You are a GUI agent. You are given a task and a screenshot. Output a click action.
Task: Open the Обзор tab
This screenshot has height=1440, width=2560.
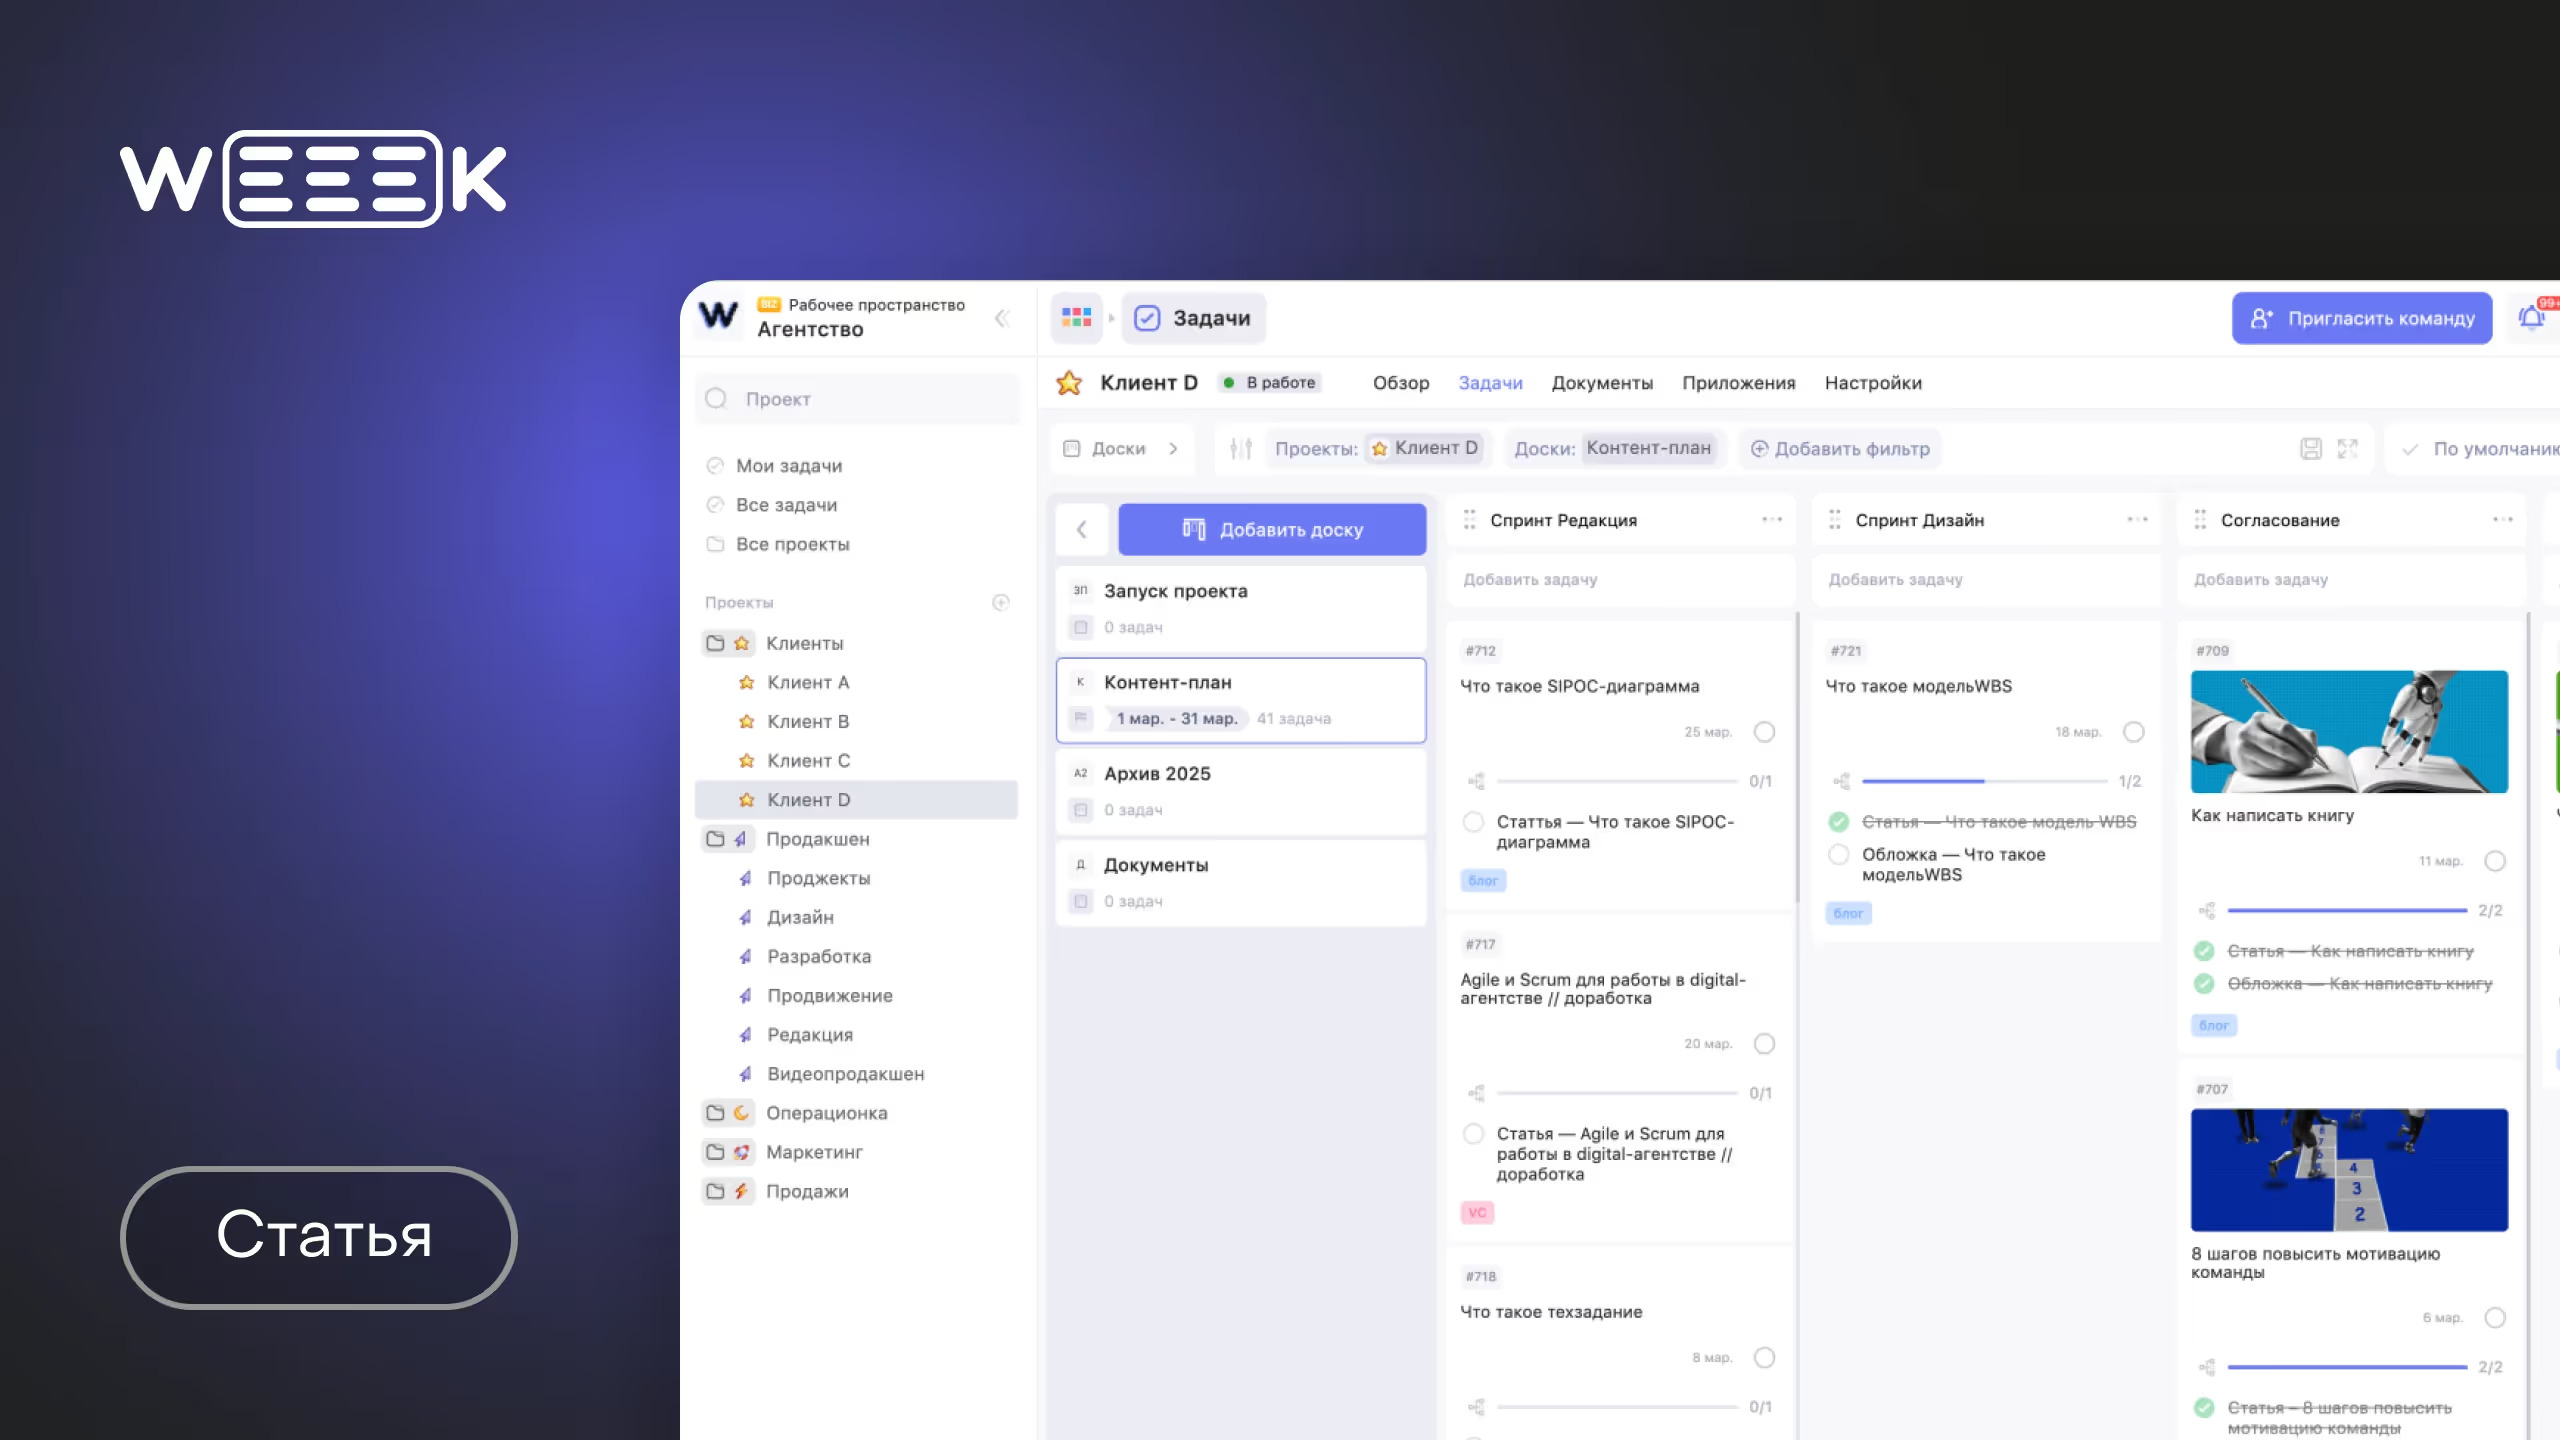point(1400,383)
